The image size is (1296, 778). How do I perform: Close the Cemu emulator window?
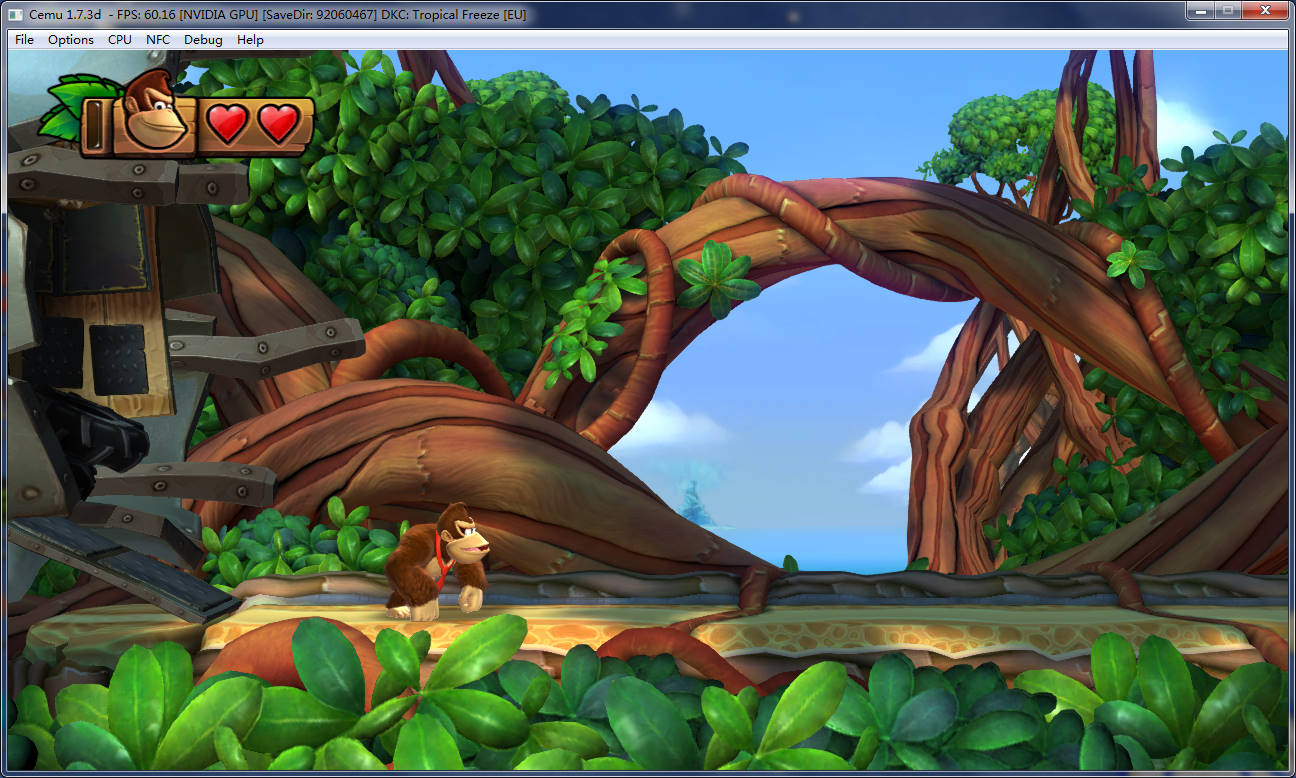click(1265, 11)
